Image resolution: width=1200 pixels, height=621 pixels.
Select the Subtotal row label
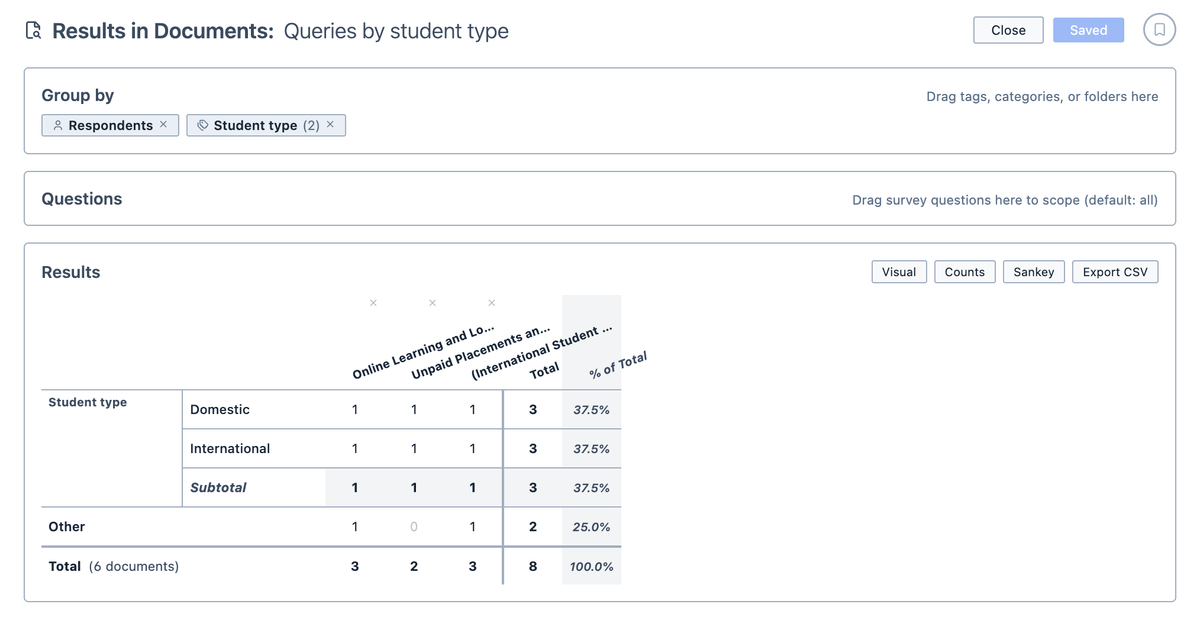pos(218,487)
